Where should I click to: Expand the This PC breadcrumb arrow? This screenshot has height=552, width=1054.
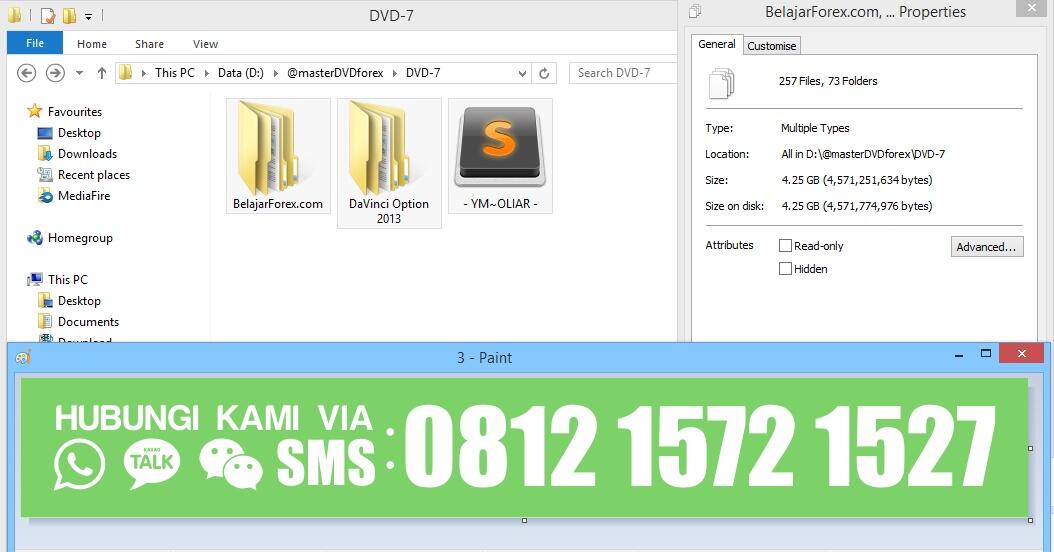[206, 73]
